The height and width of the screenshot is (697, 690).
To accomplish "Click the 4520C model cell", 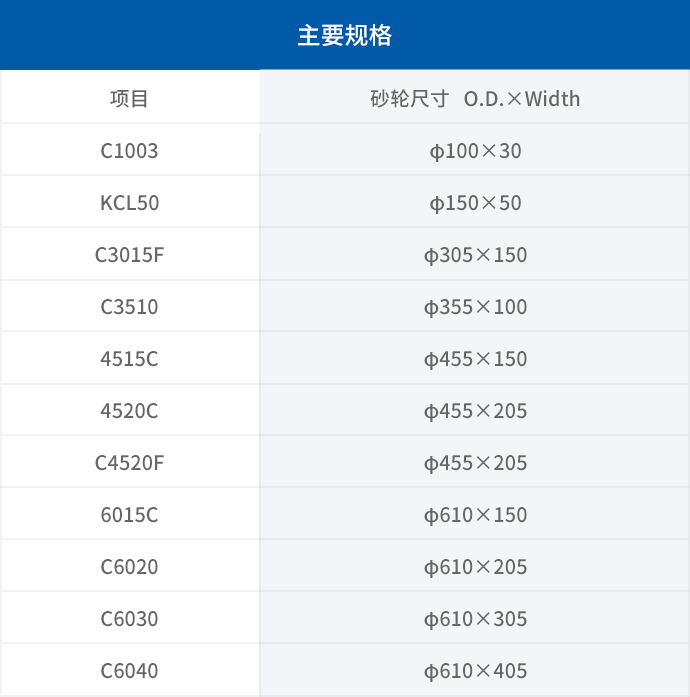I will tap(129, 411).
